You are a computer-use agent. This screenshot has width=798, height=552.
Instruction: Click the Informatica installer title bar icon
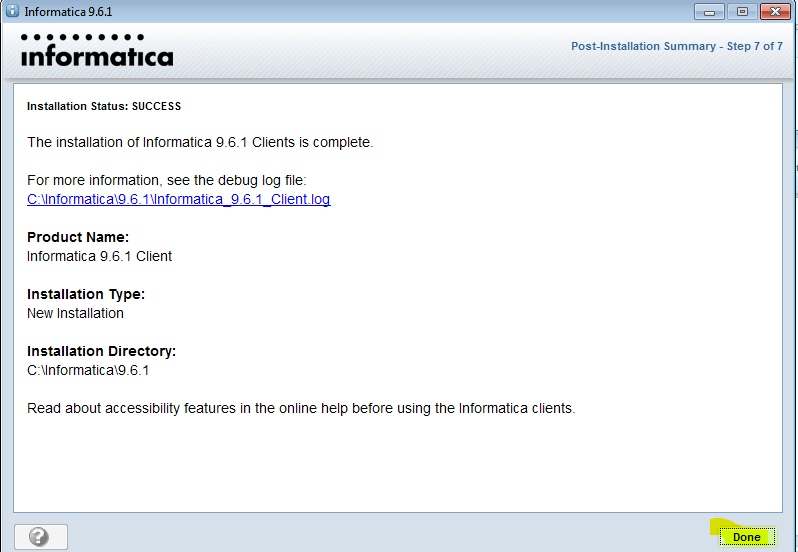coord(12,11)
